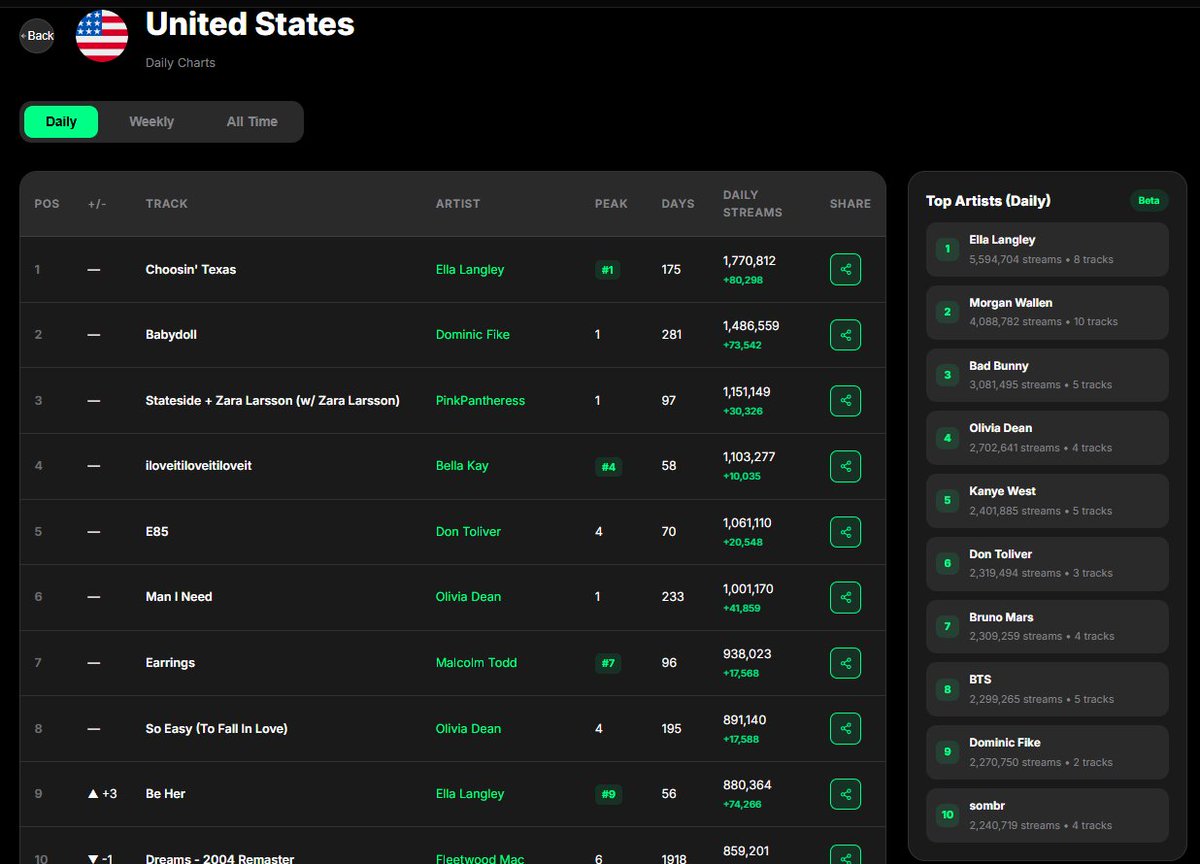The height and width of the screenshot is (864, 1200).
Task: Click the Stateside + Zara Larsson track title
Action: tap(273, 400)
